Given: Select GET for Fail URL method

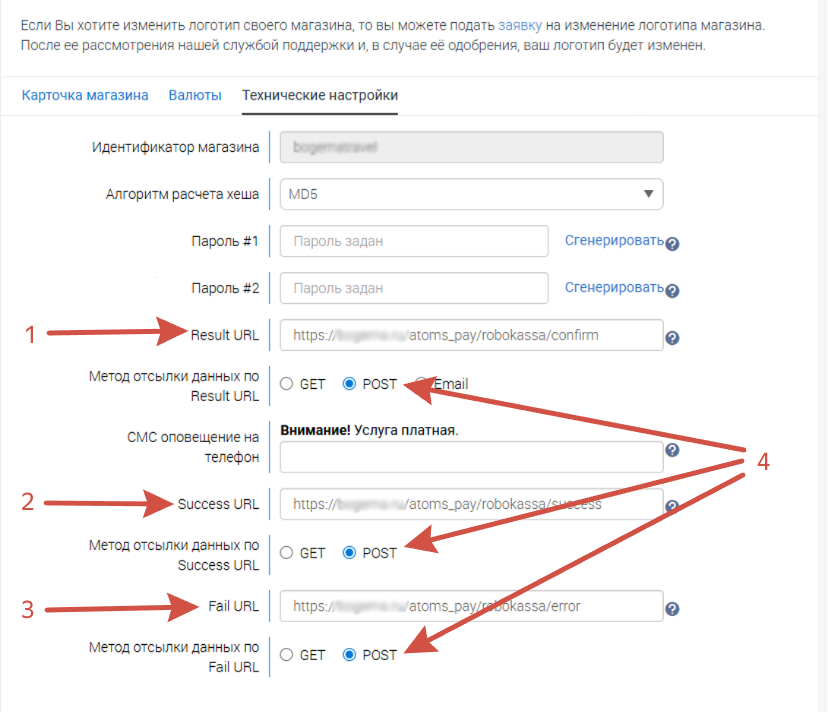Looking at the screenshot, I should pos(287,655).
